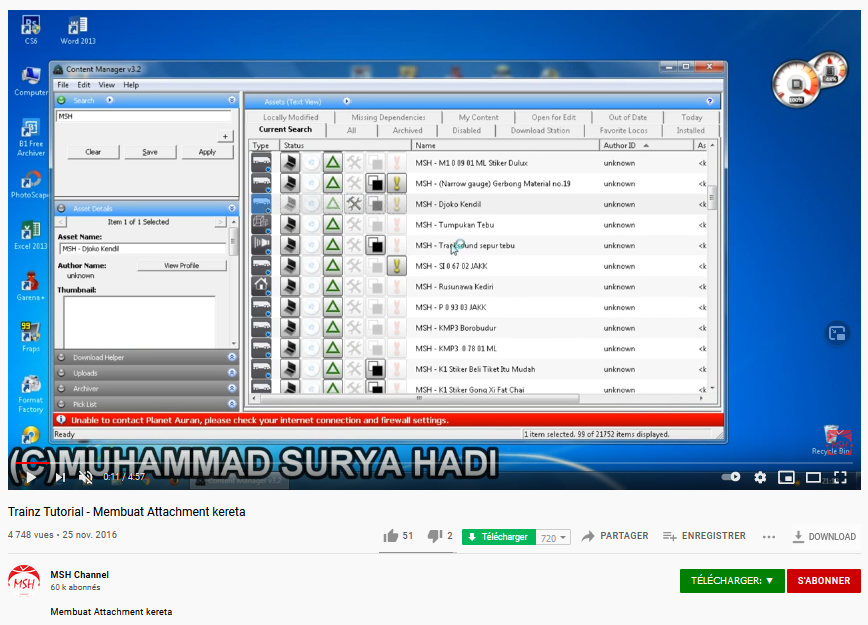Click the house type icon on Rusunawa Kediri row
The height and width of the screenshot is (625, 868).
click(261, 286)
